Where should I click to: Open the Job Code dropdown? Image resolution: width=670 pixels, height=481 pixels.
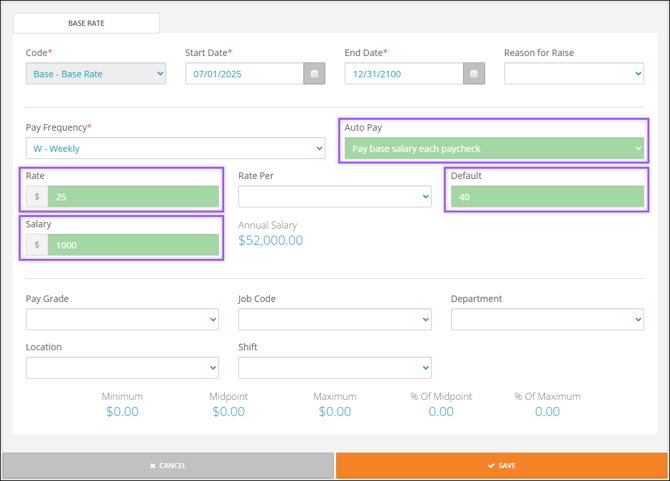click(335, 320)
